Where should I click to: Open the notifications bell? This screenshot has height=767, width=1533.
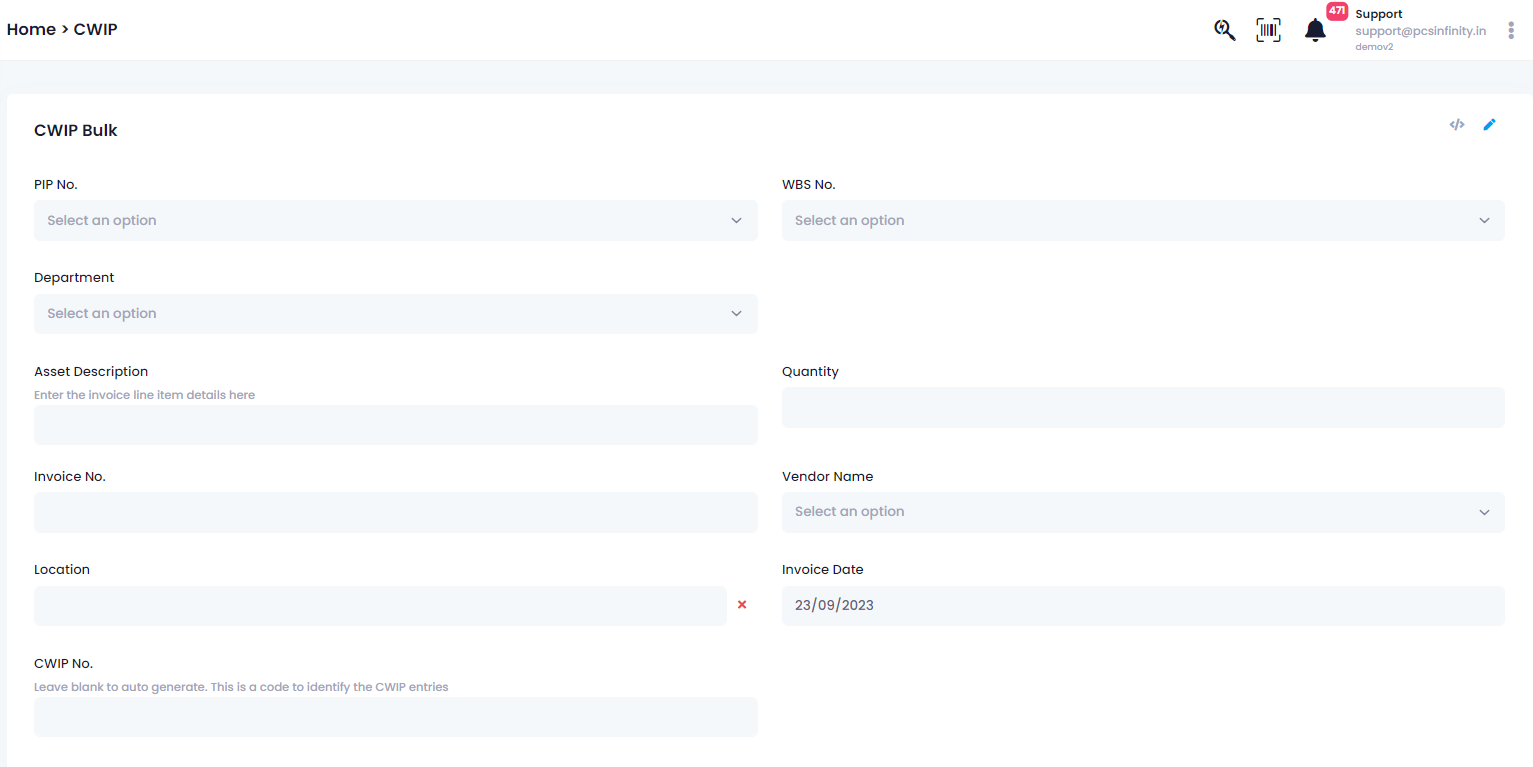click(1315, 31)
